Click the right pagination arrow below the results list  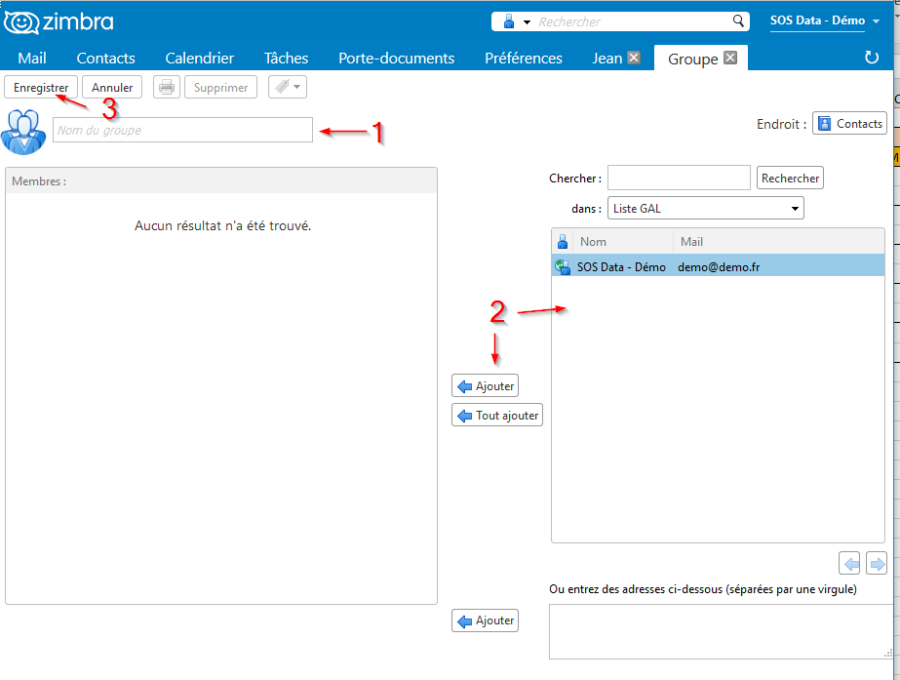pyautogui.click(x=876, y=563)
